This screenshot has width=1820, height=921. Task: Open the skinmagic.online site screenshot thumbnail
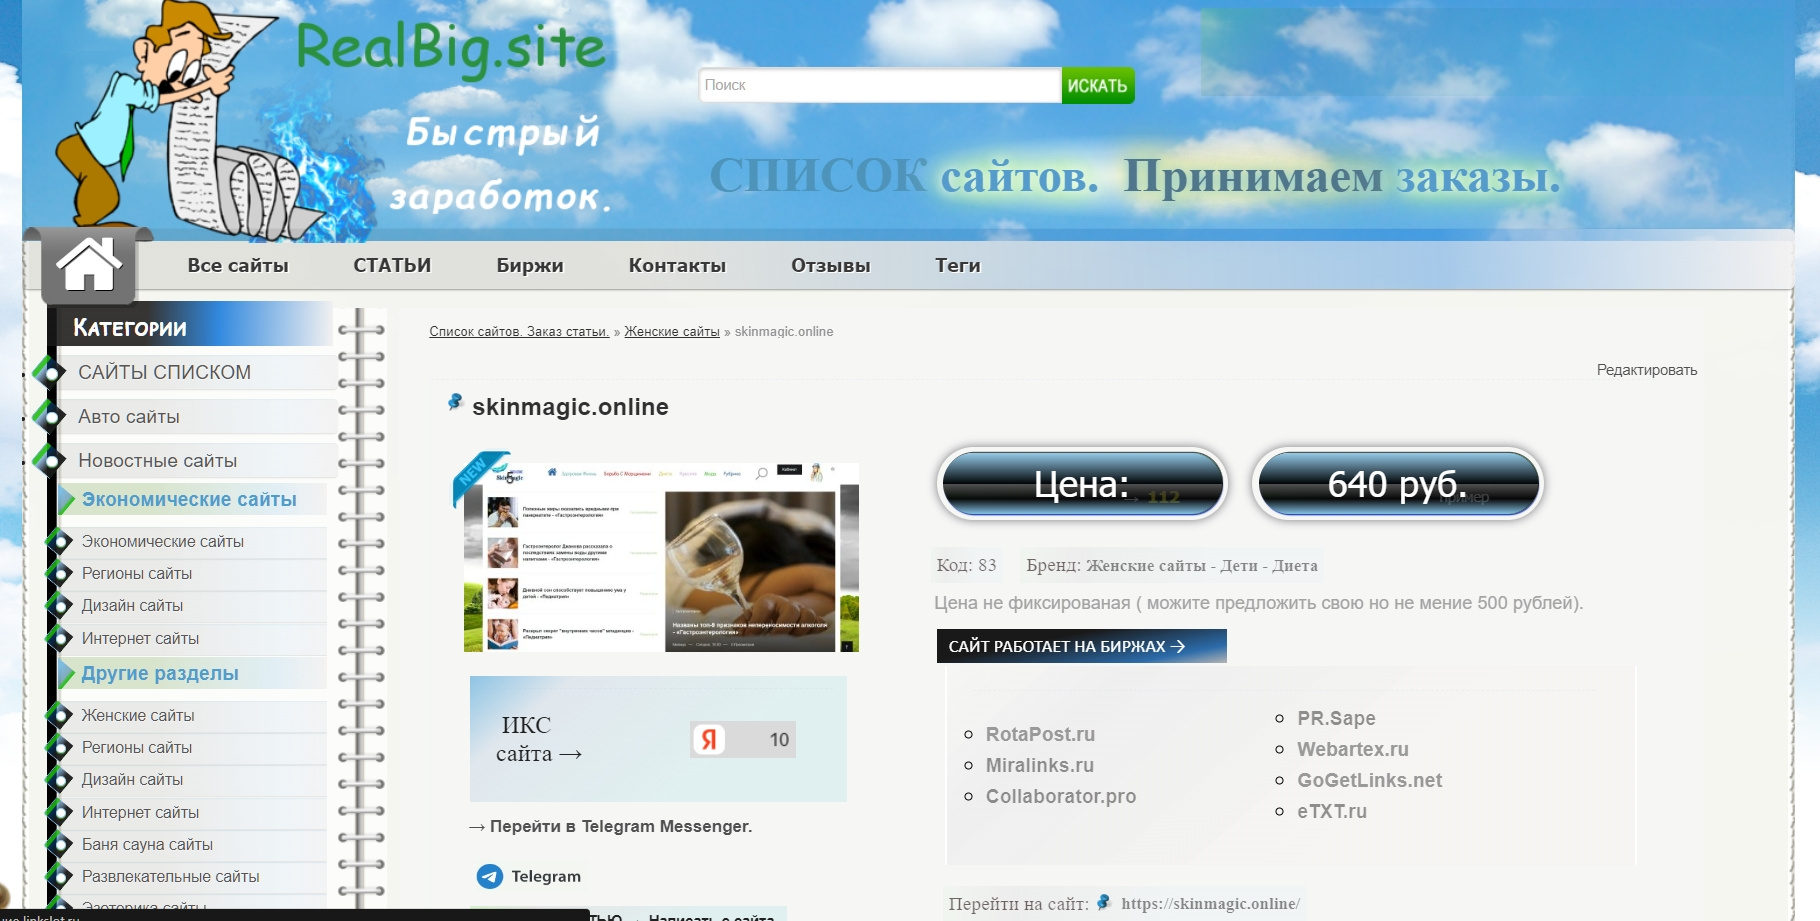point(661,557)
